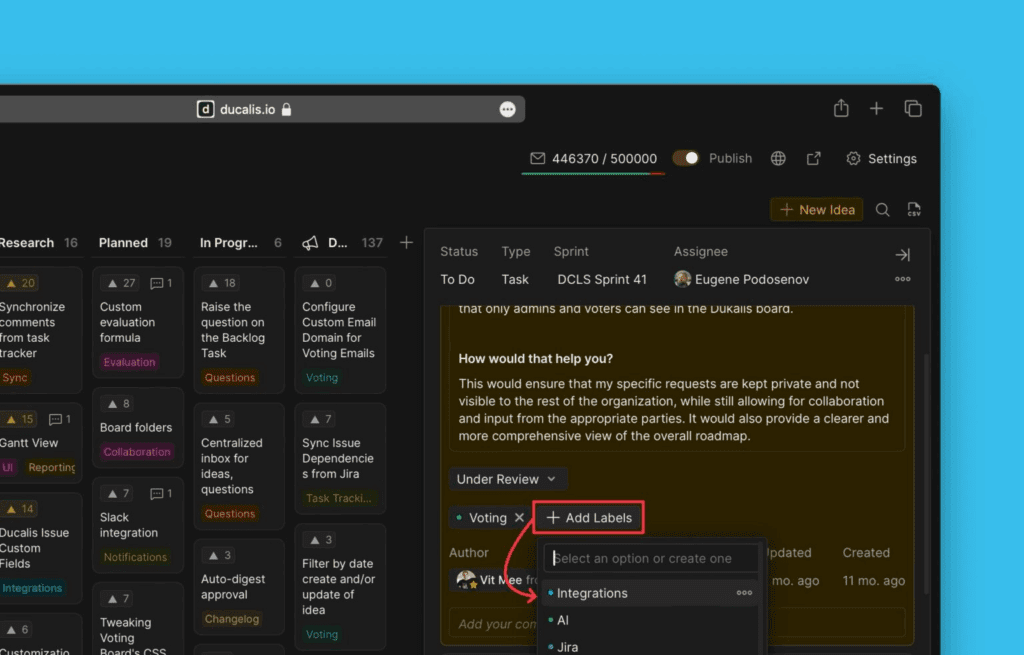Open three-dot menu beside Integrations label

coord(744,593)
